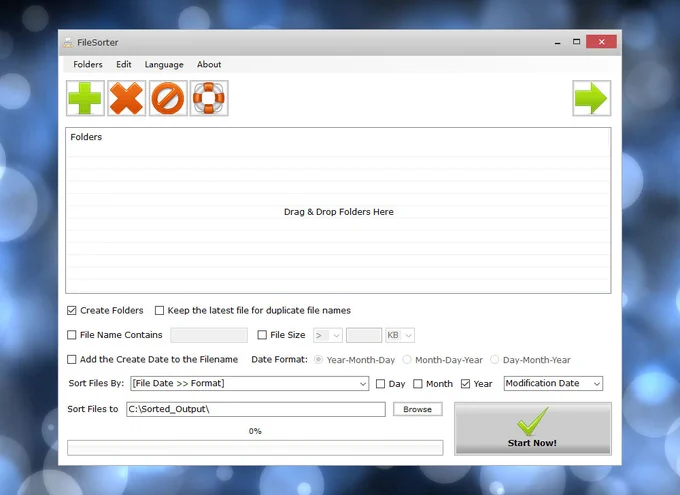Open the Language menu
Viewport: 680px width, 495px height.
pyautogui.click(x=164, y=65)
